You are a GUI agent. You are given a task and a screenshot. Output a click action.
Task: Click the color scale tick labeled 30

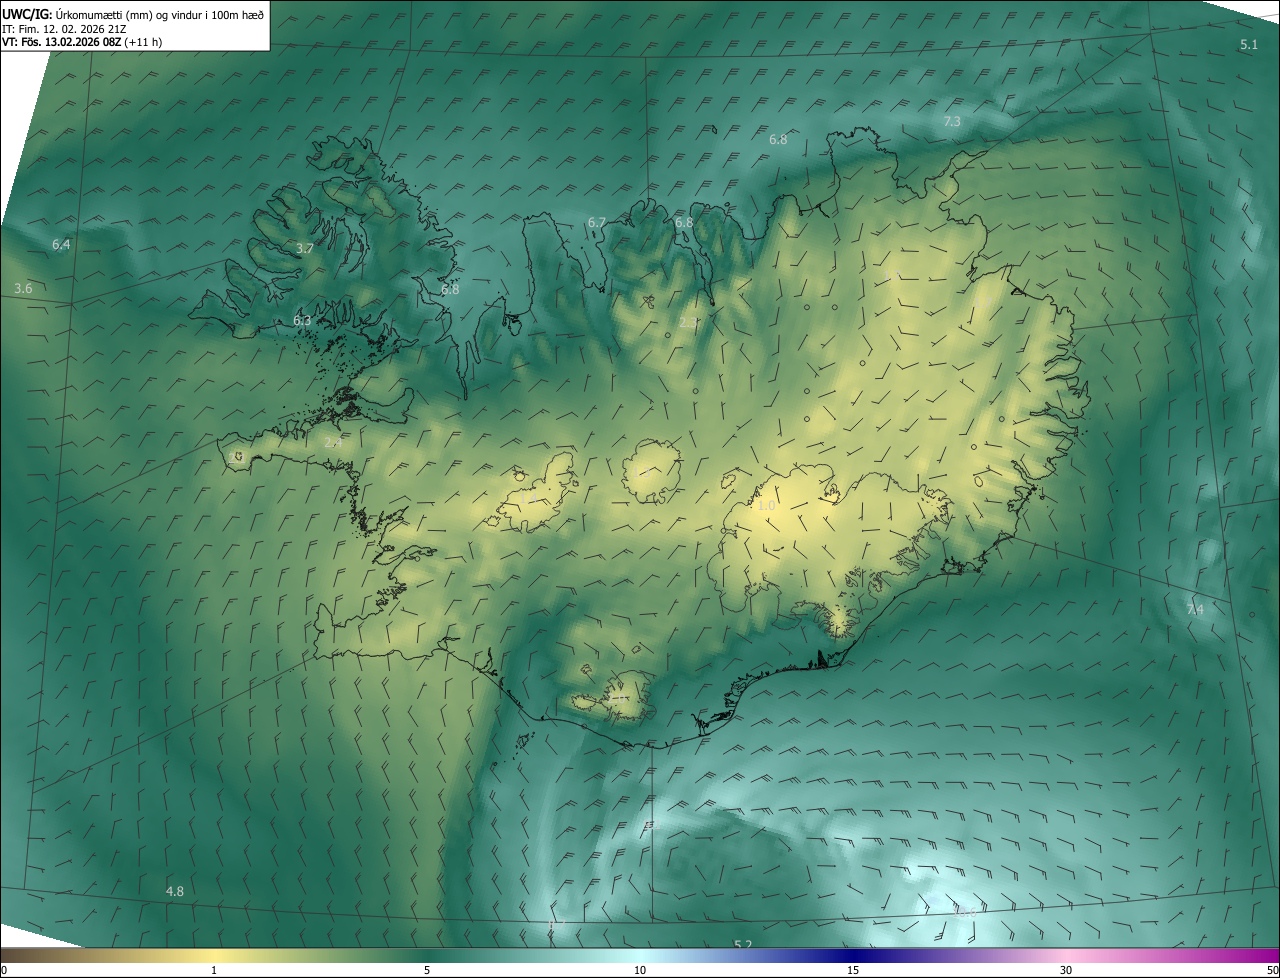[1066, 970]
